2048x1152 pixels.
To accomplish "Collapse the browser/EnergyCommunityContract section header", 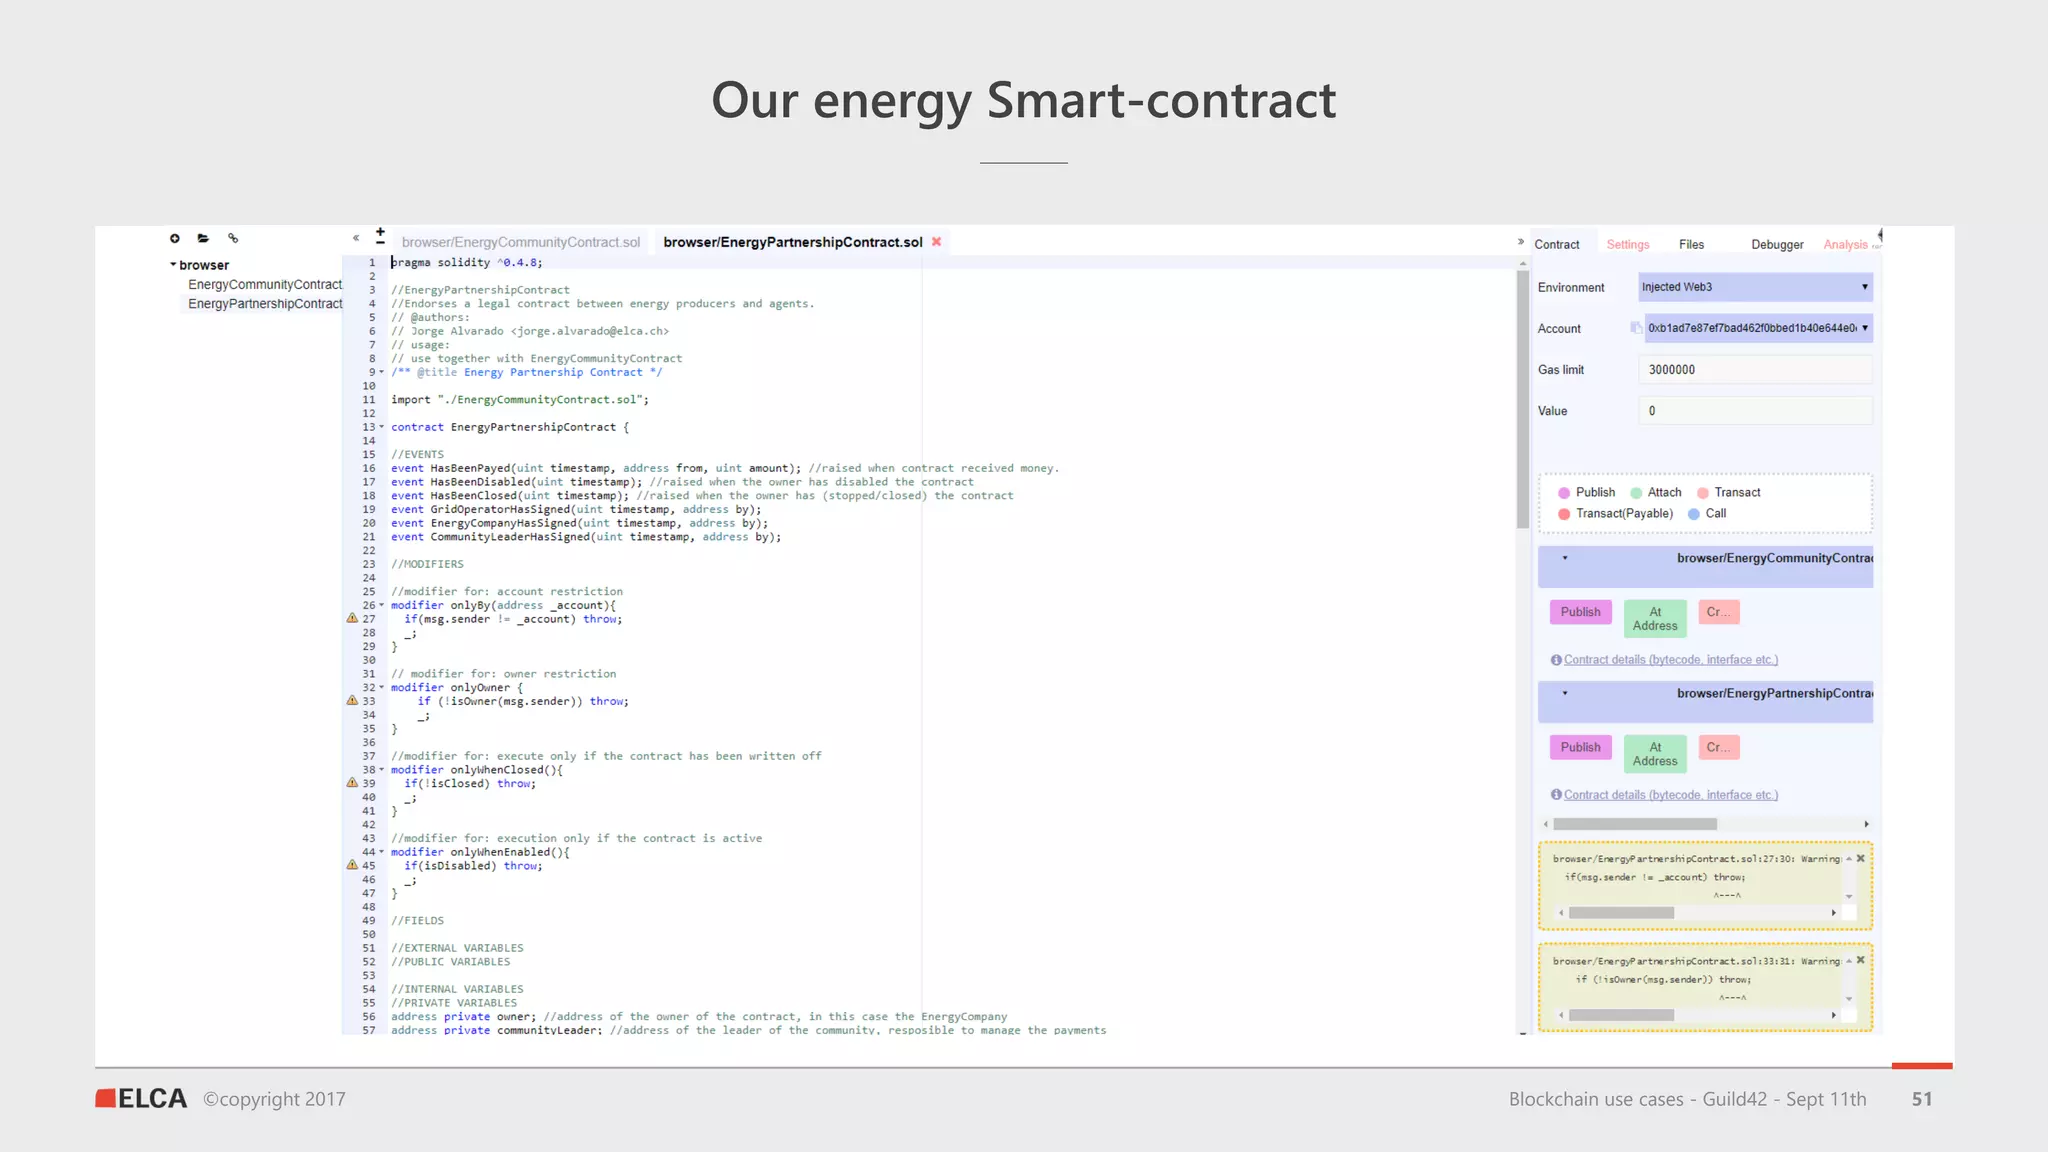I will [1705, 566].
